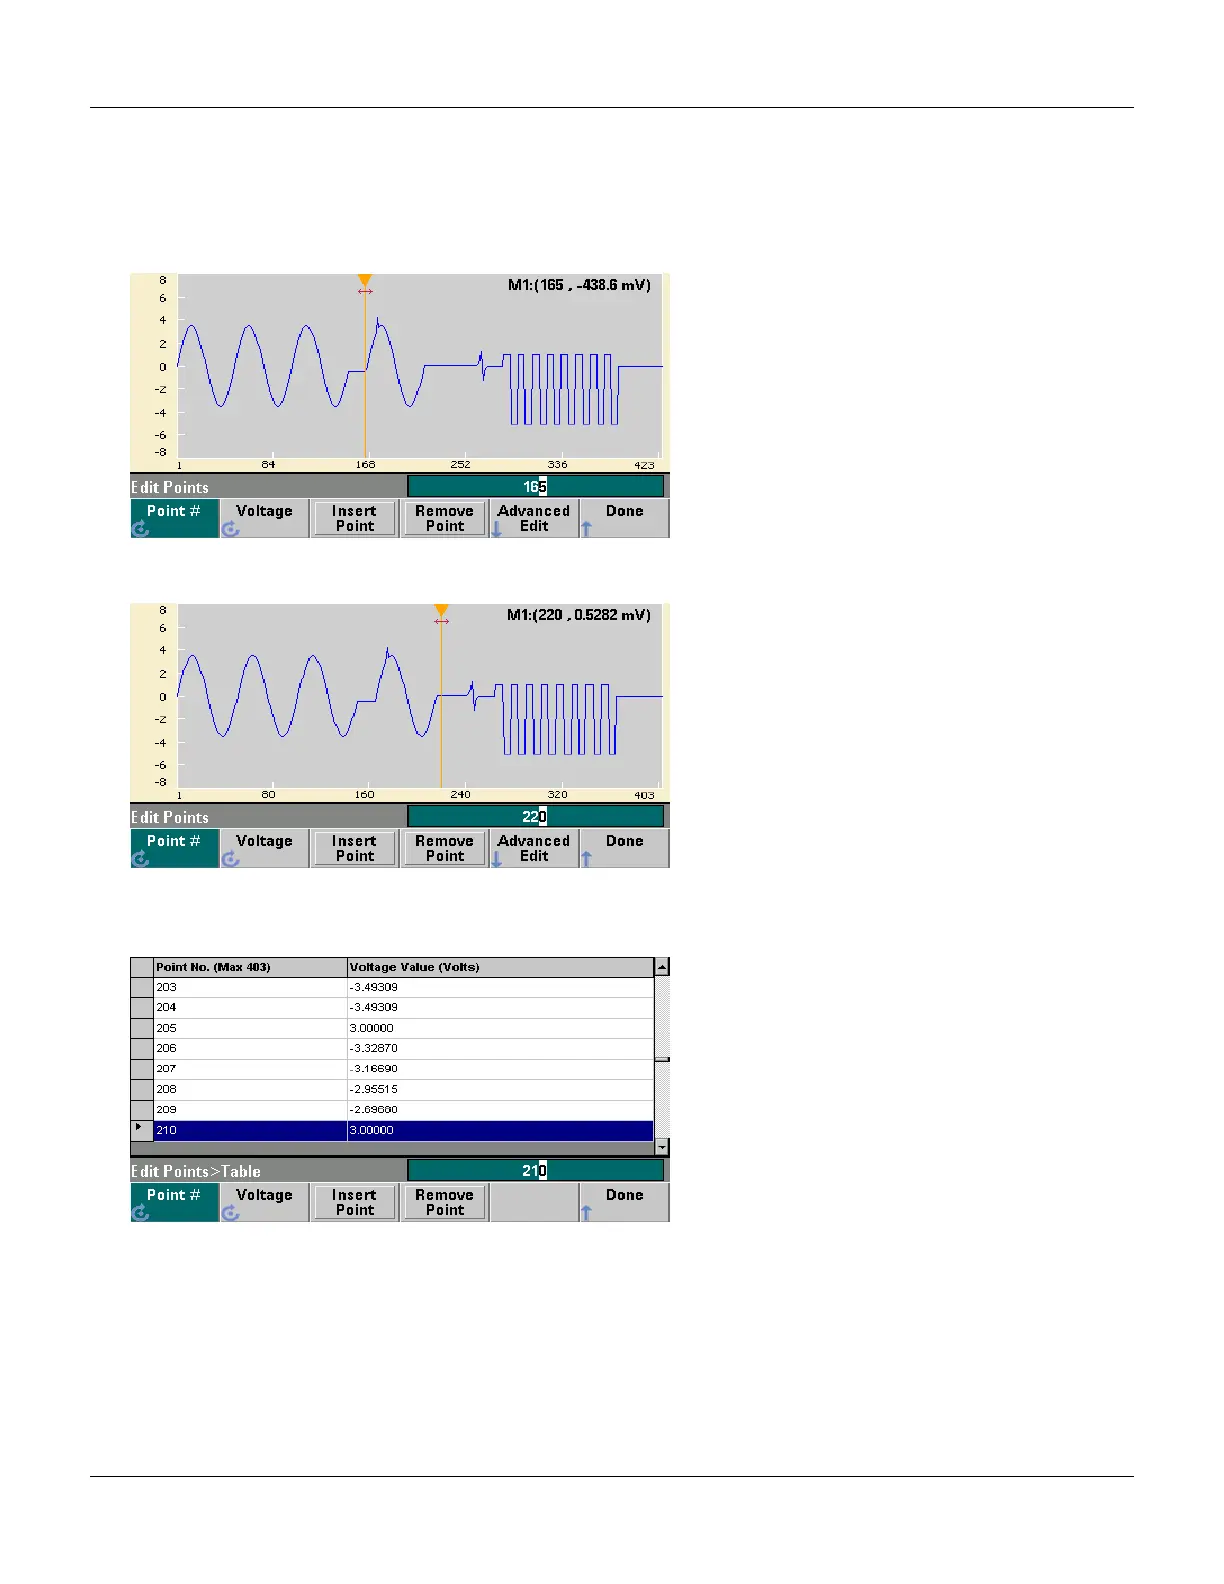Image resolution: width=1224 pixels, height=1584 pixels.
Task: Open Advanced Edit in the 165 point screen
Action: 534,518
